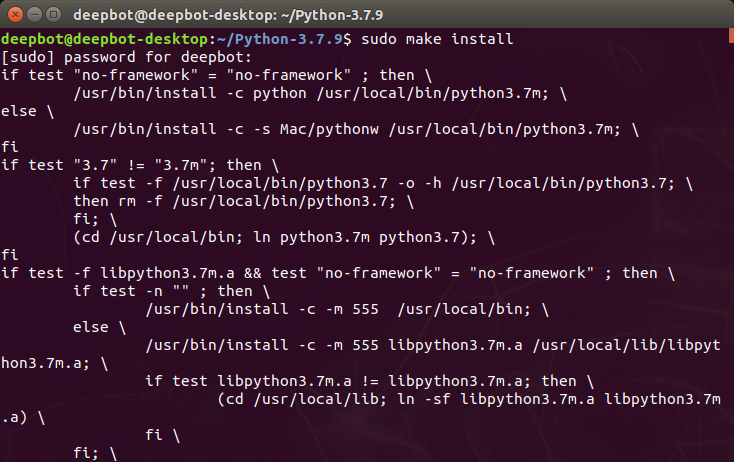734x462 pixels.
Task: Click the line 'if test "3.7" != "3.7m"; then'
Action: pos(140,165)
